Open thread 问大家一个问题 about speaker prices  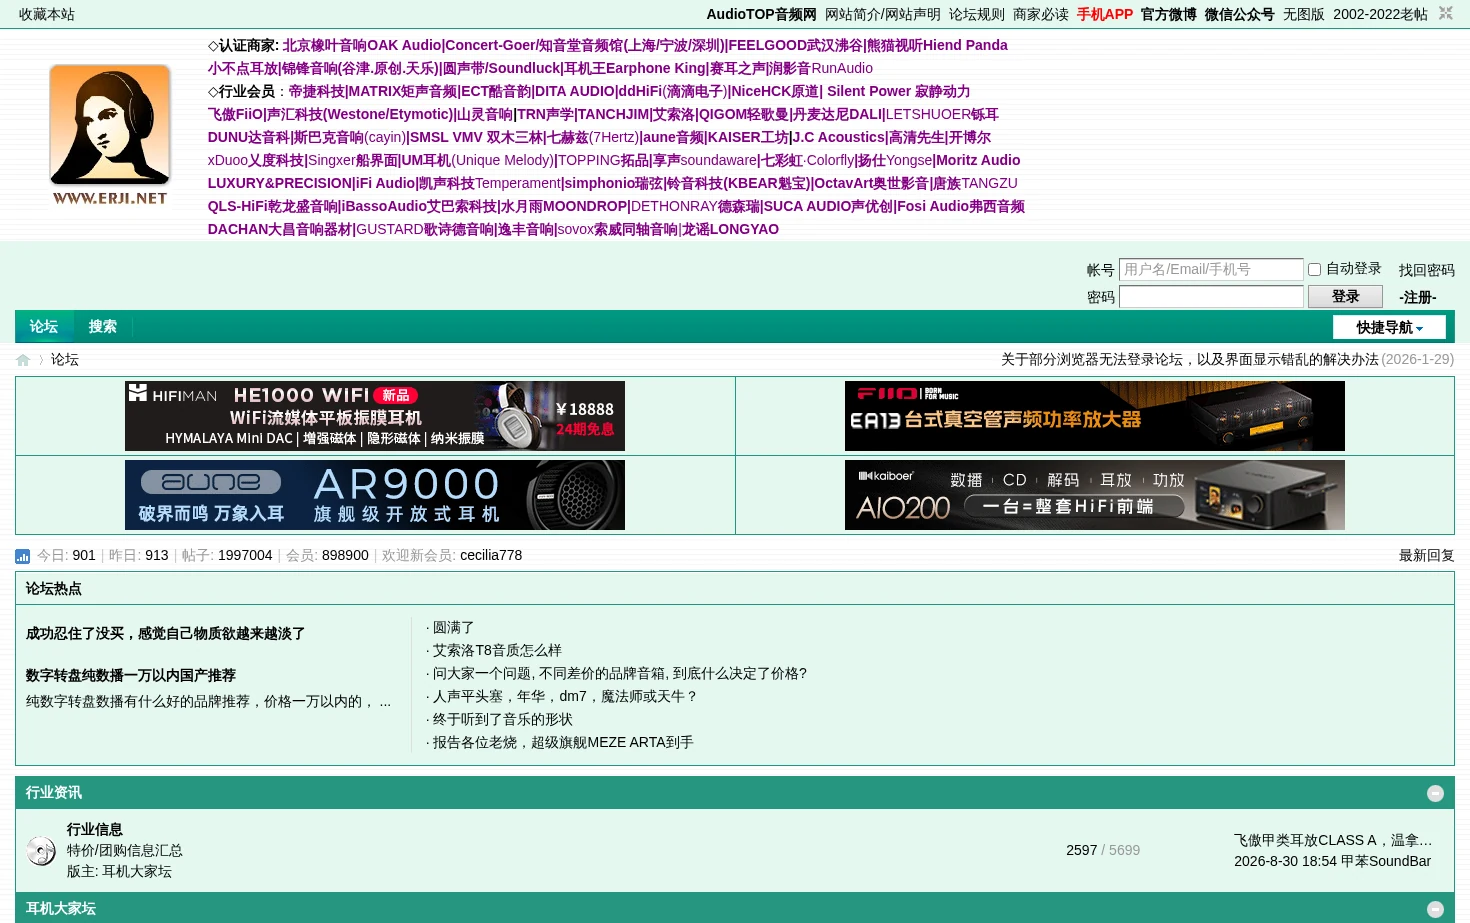[x=620, y=673]
